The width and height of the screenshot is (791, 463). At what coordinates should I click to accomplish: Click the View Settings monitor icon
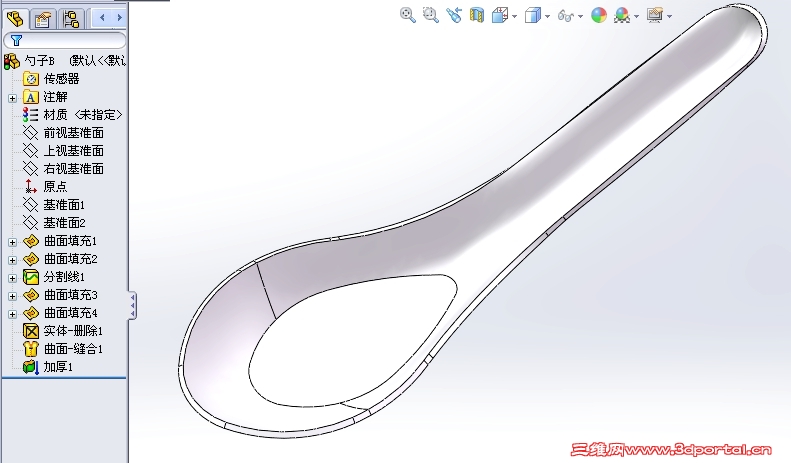tap(655, 15)
